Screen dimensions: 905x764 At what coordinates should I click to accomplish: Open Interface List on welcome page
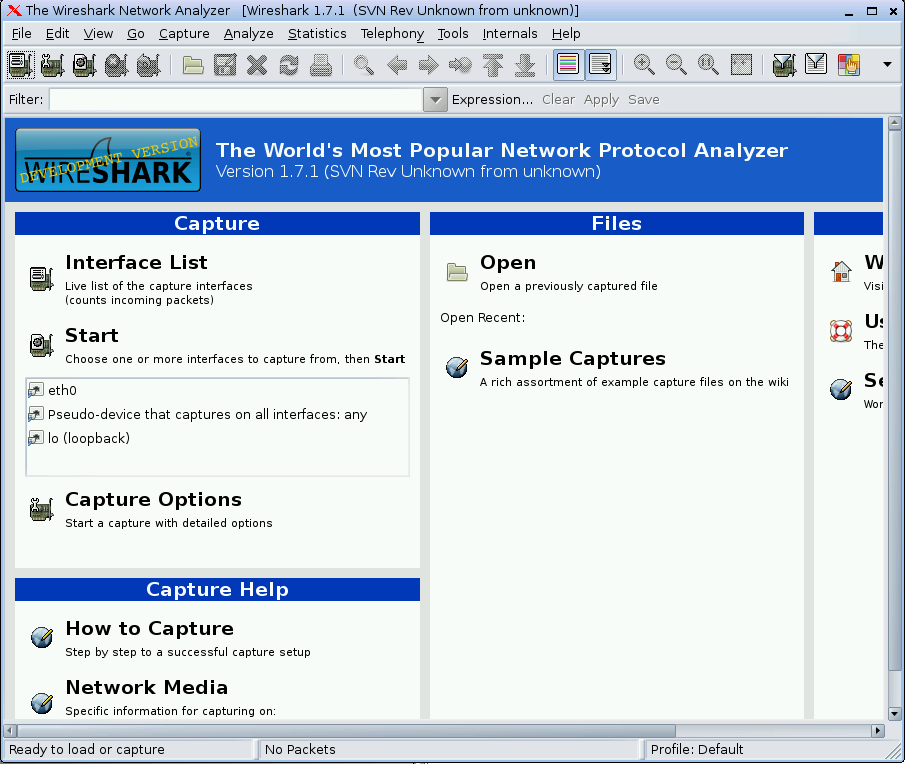pos(136,263)
